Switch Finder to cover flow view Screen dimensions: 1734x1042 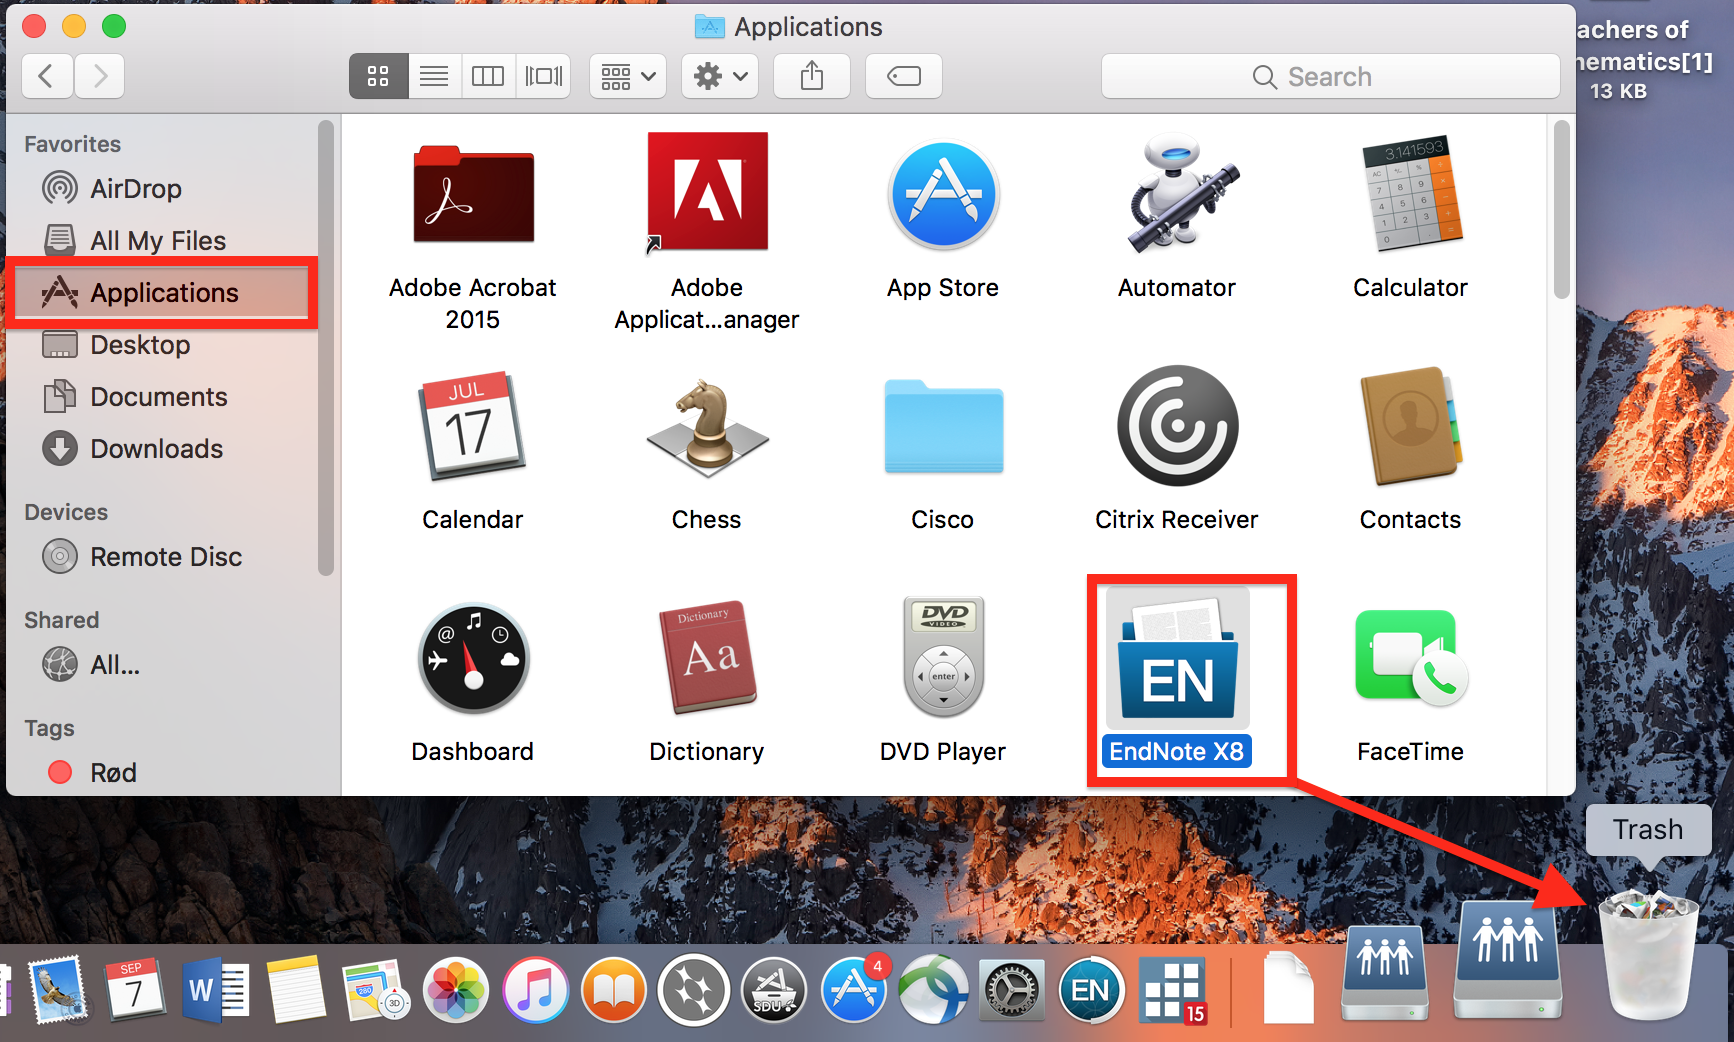pyautogui.click(x=543, y=76)
